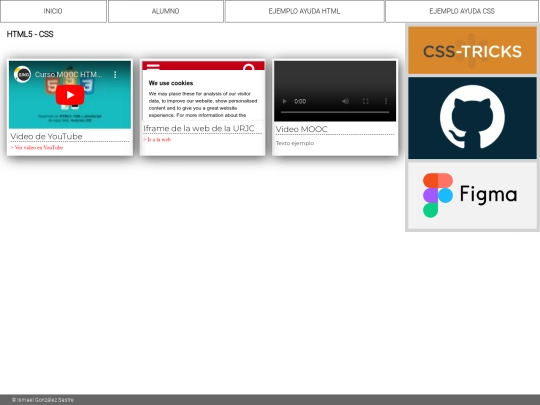Open hamburger menu in URJC iframe
Screen dimensions: 540x405
[153, 66]
